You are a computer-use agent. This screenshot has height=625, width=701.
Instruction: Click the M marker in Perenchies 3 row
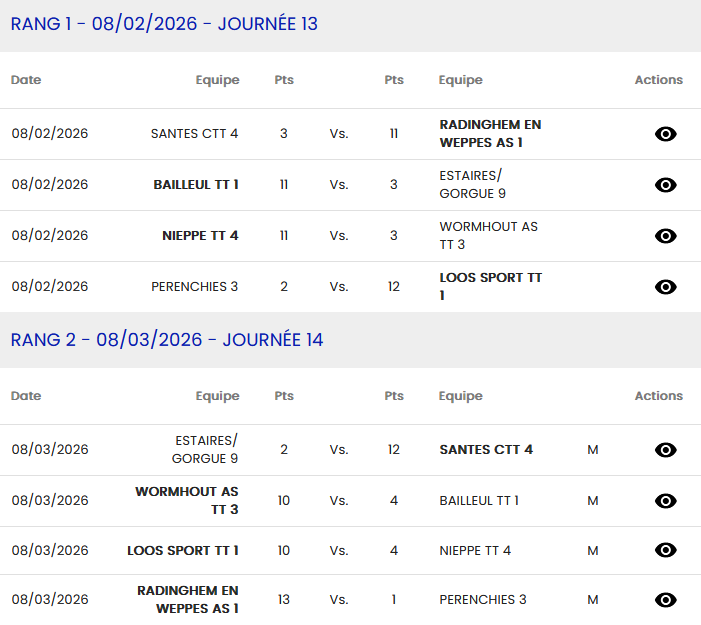click(593, 600)
